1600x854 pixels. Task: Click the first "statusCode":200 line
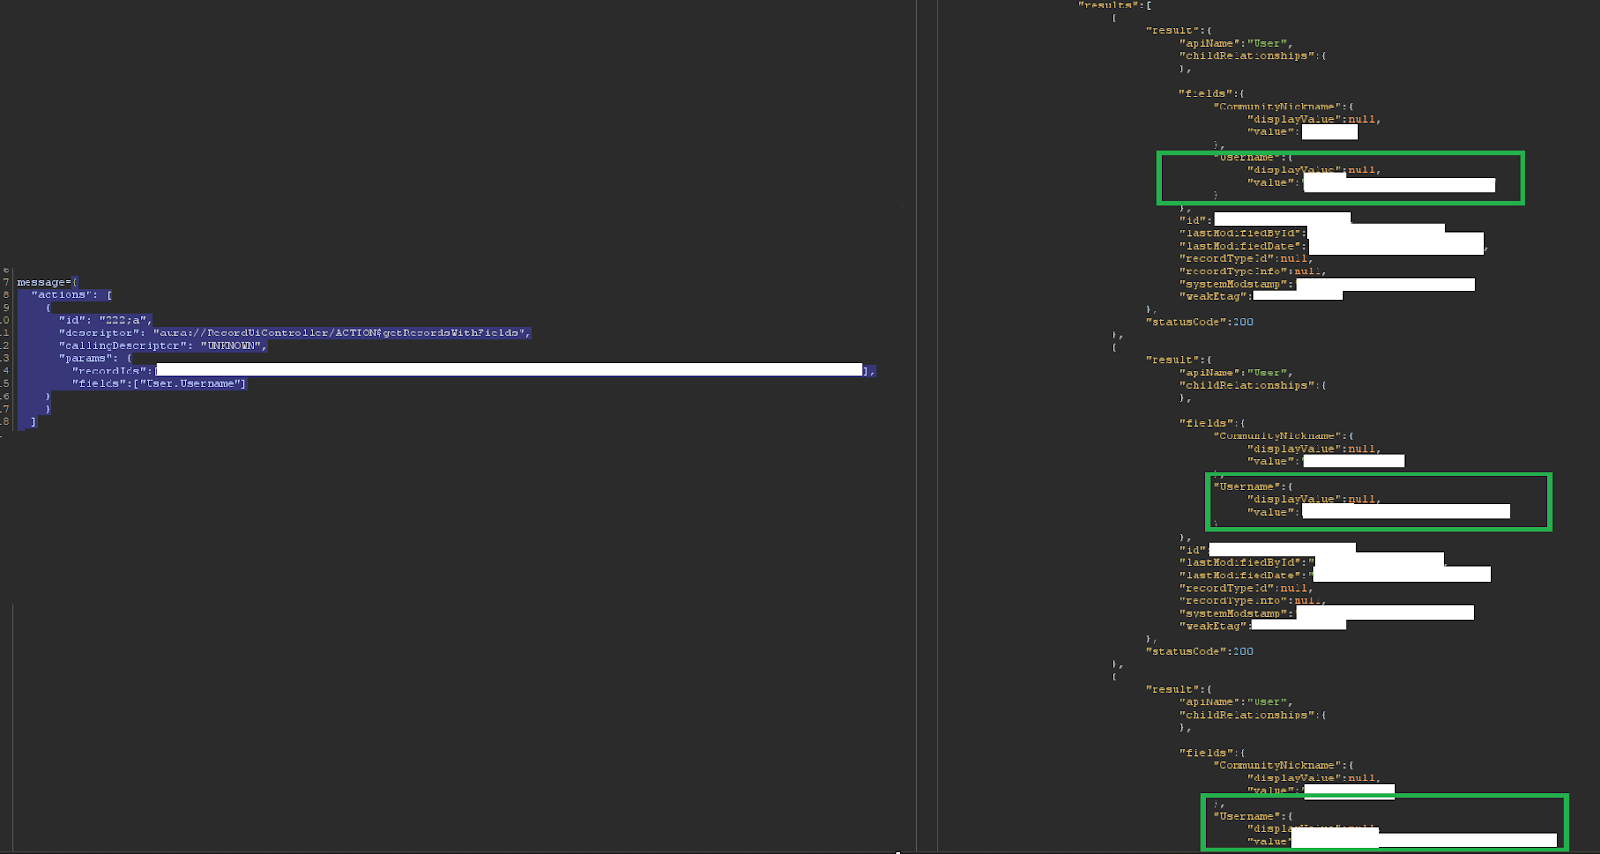click(1199, 322)
